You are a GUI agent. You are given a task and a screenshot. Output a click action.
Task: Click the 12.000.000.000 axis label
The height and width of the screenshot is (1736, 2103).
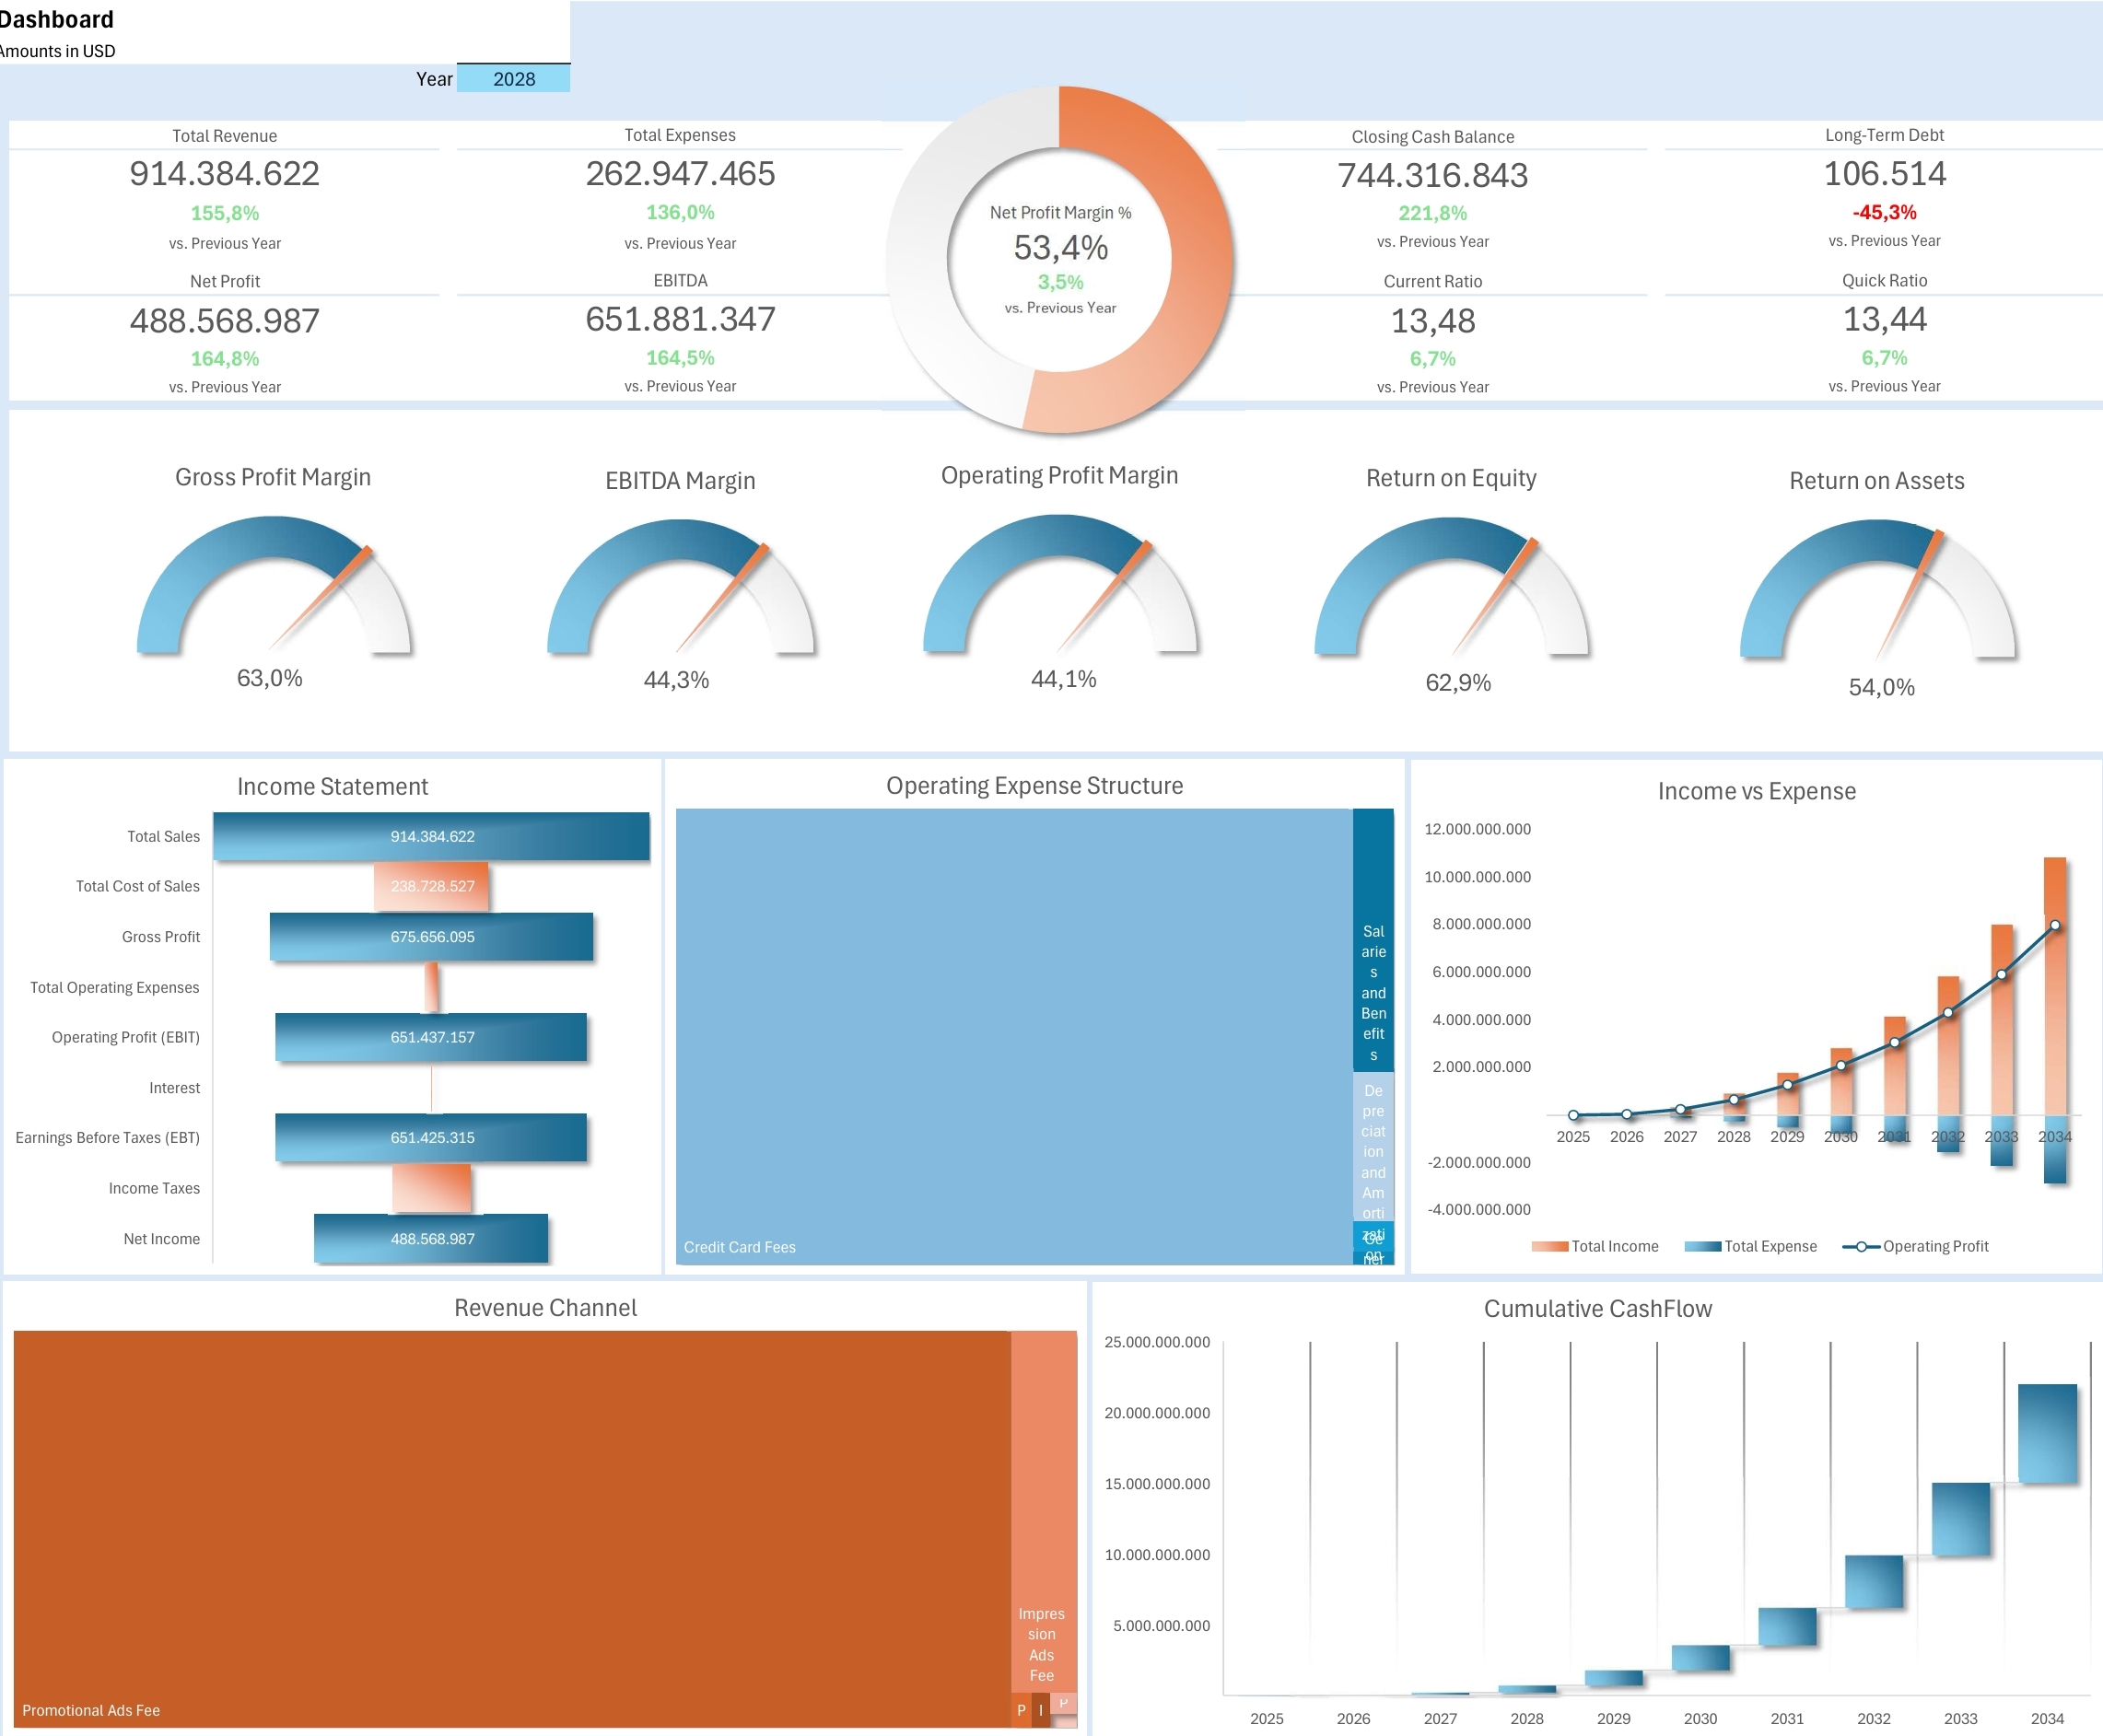(1477, 829)
